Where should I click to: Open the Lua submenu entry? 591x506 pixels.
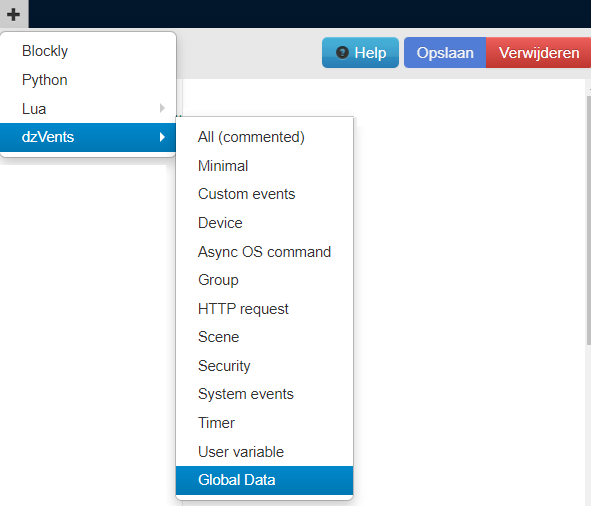88,109
